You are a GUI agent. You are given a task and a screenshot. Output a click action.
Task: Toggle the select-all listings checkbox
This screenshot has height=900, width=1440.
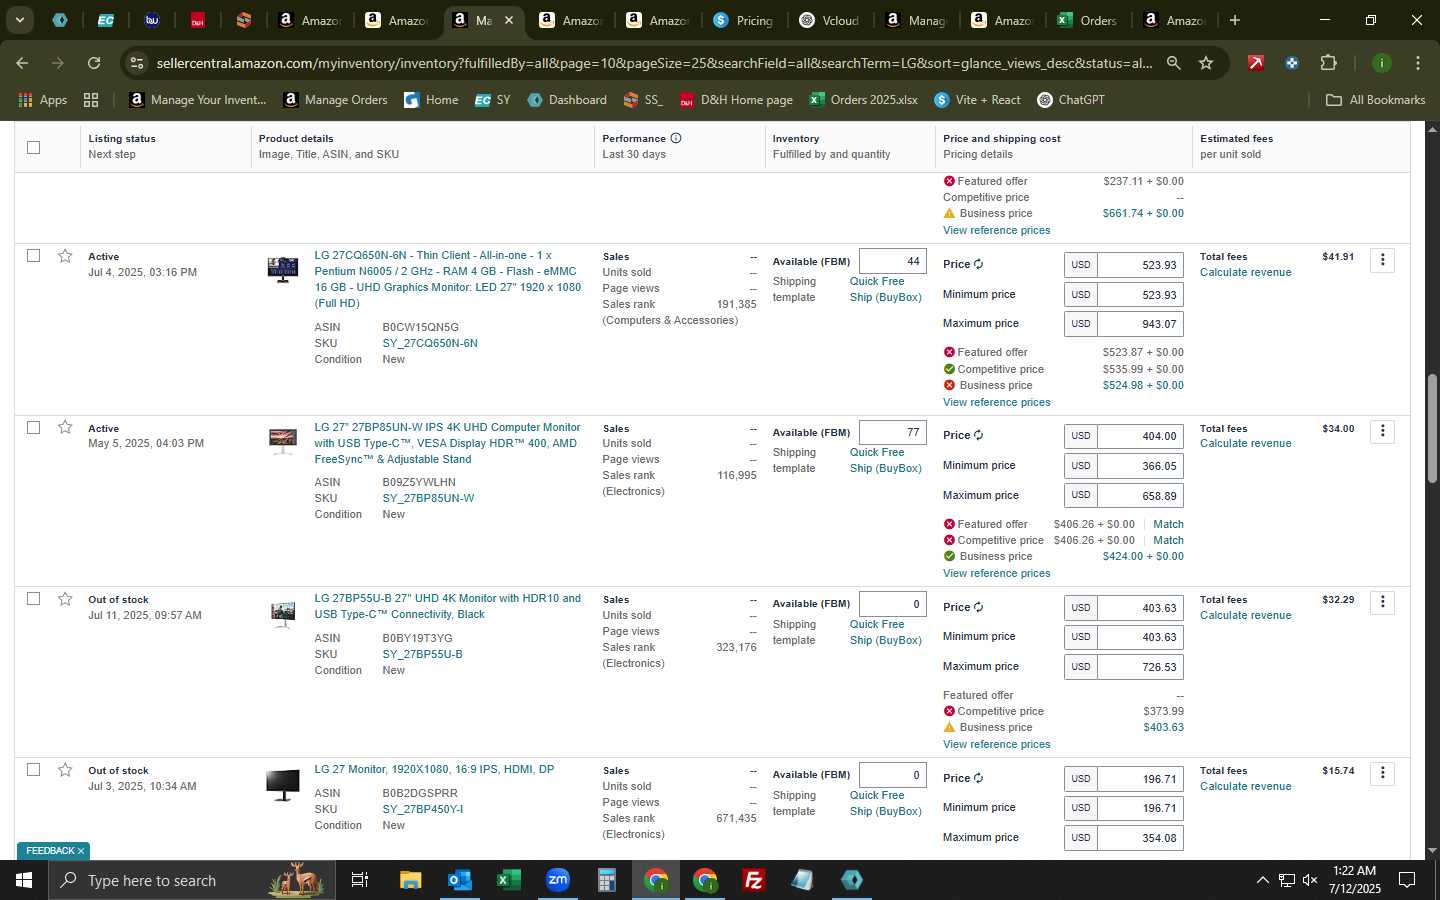(x=33, y=147)
